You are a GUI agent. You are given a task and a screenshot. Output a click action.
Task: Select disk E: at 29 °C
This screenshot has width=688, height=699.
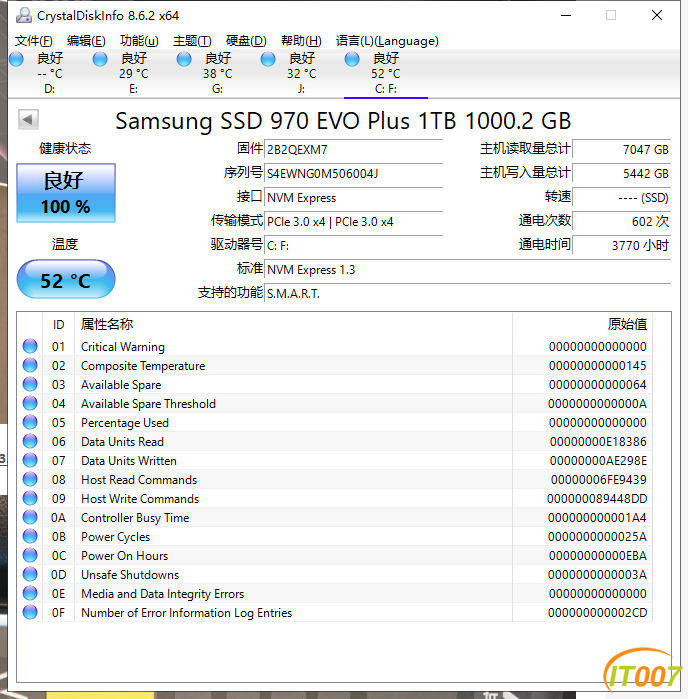pos(134,74)
